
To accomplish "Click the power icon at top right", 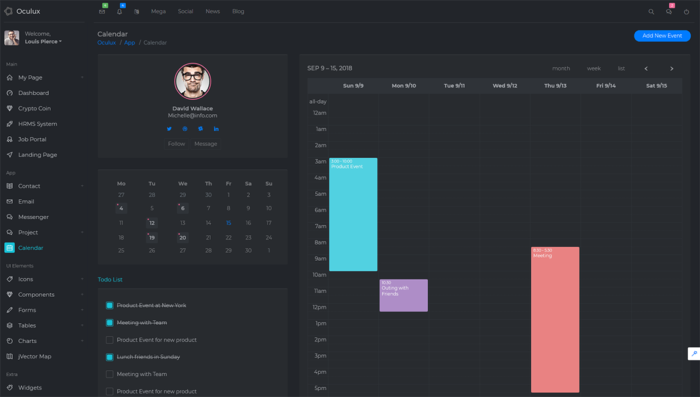I will point(686,12).
